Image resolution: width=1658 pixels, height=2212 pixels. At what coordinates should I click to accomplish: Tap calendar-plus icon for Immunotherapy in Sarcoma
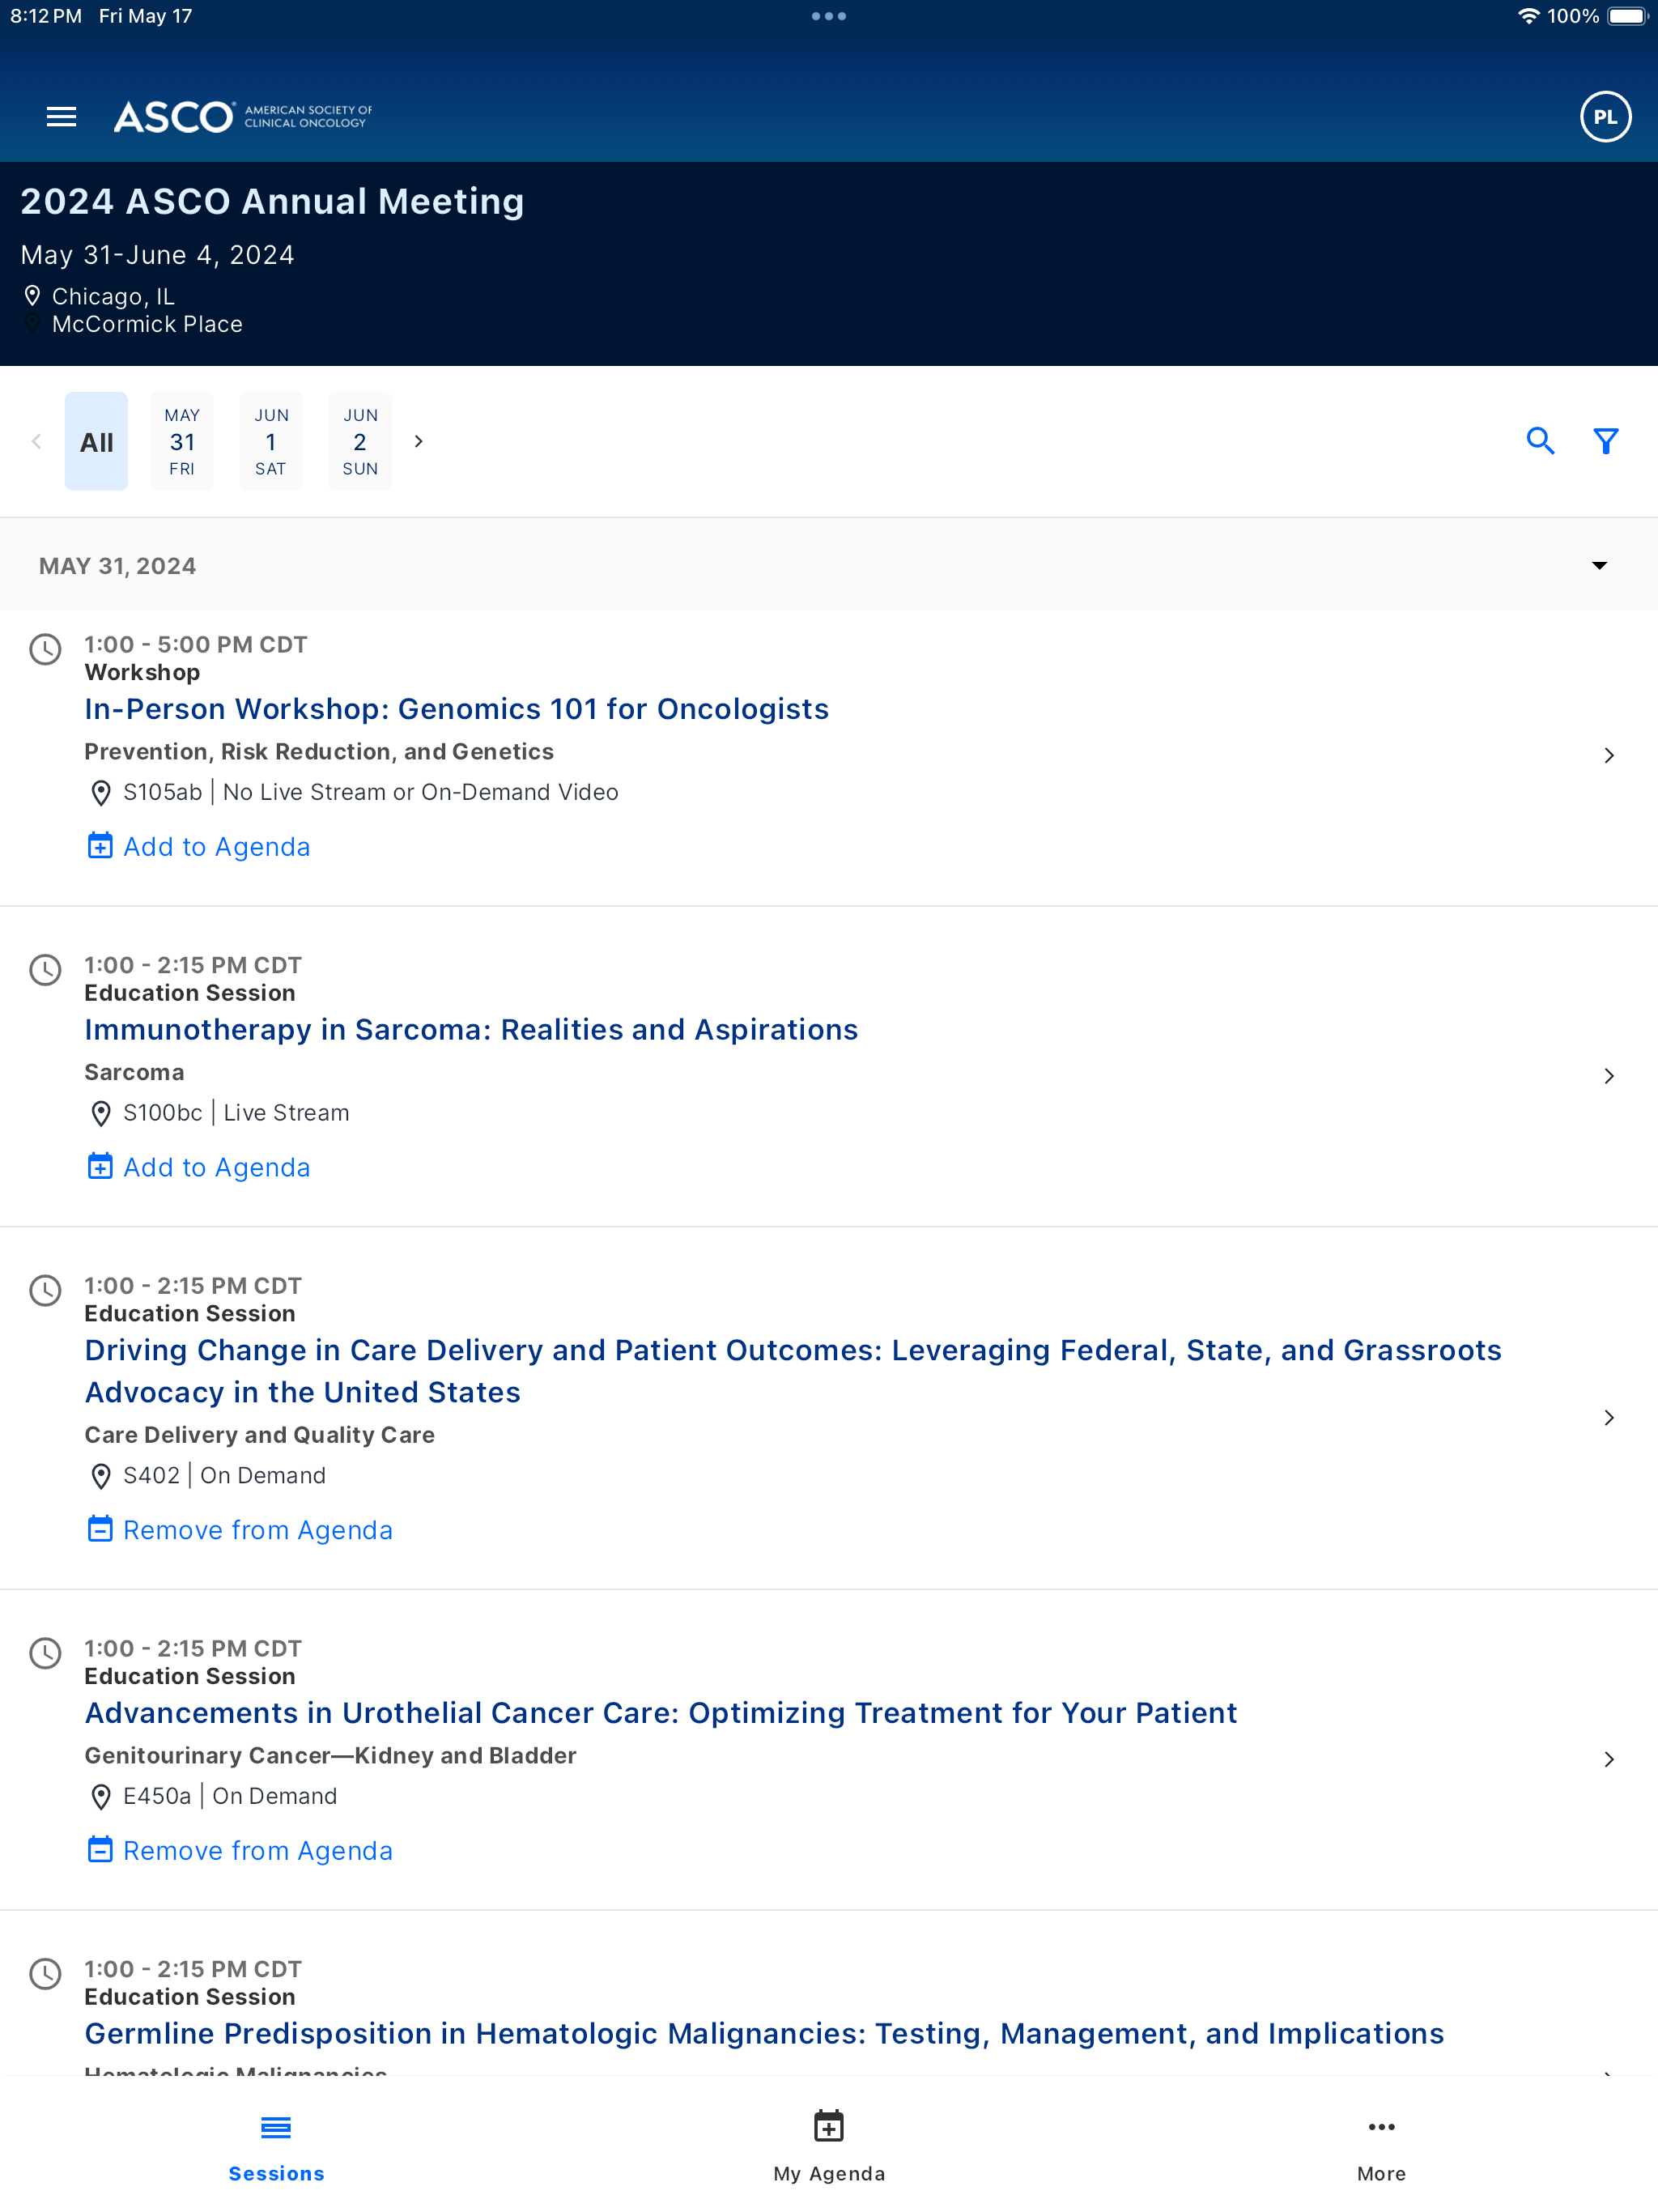coord(99,1167)
